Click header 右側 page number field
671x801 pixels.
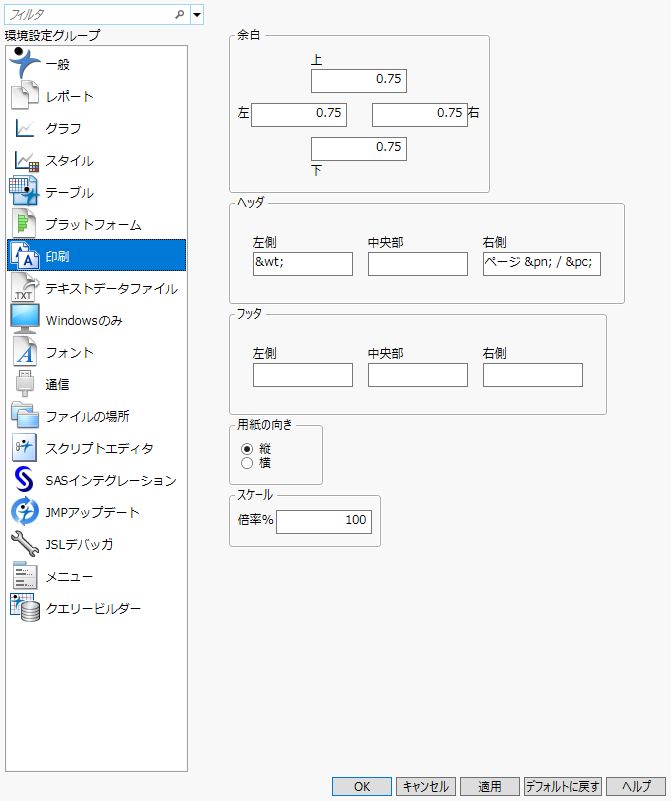542,264
